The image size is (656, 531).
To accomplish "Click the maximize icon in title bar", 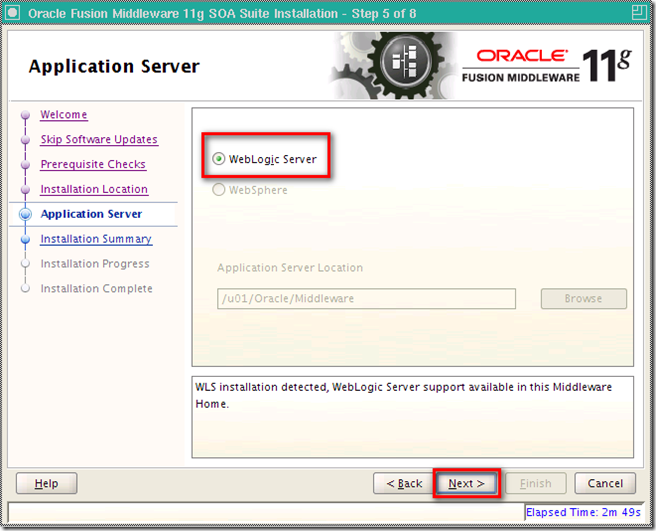I will [x=639, y=13].
